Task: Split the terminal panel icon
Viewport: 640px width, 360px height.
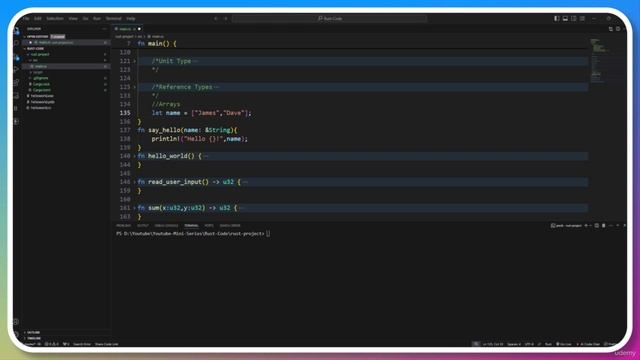Action: [x=596, y=225]
